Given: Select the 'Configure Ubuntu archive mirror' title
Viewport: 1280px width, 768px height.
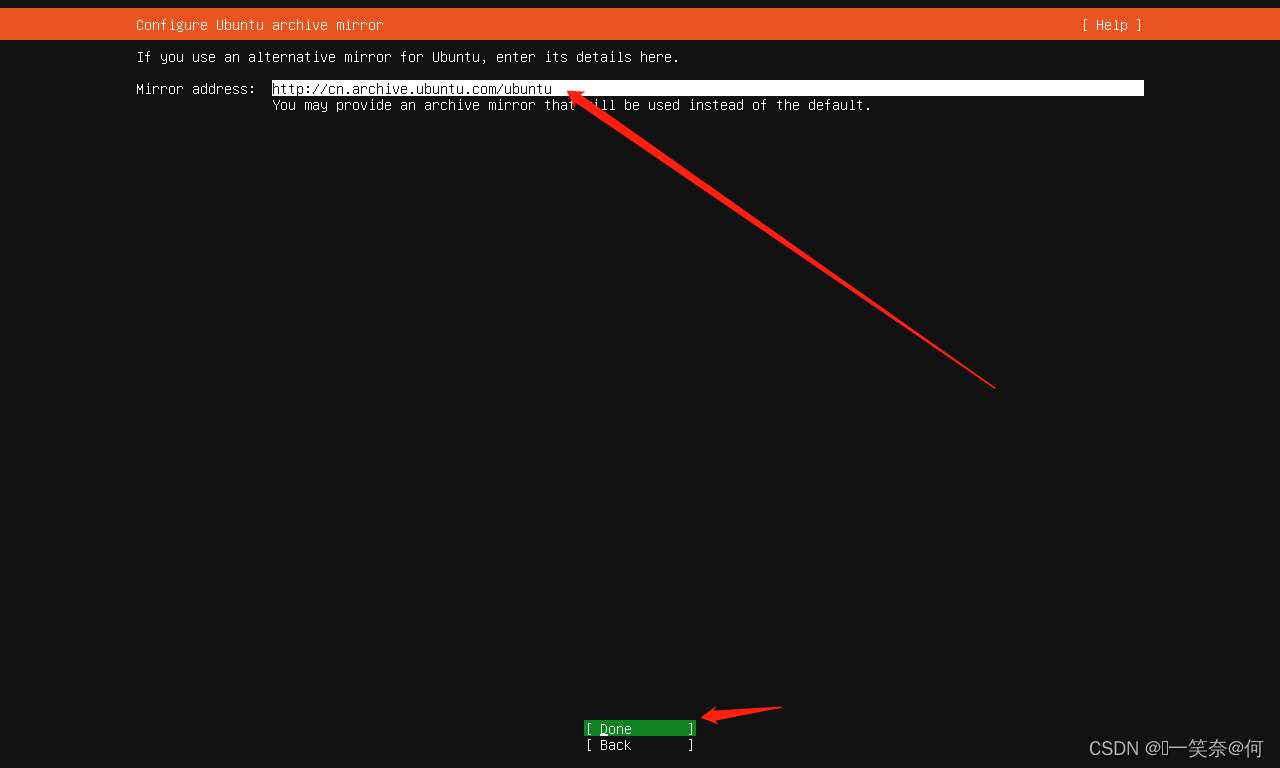Looking at the screenshot, I should (260, 25).
